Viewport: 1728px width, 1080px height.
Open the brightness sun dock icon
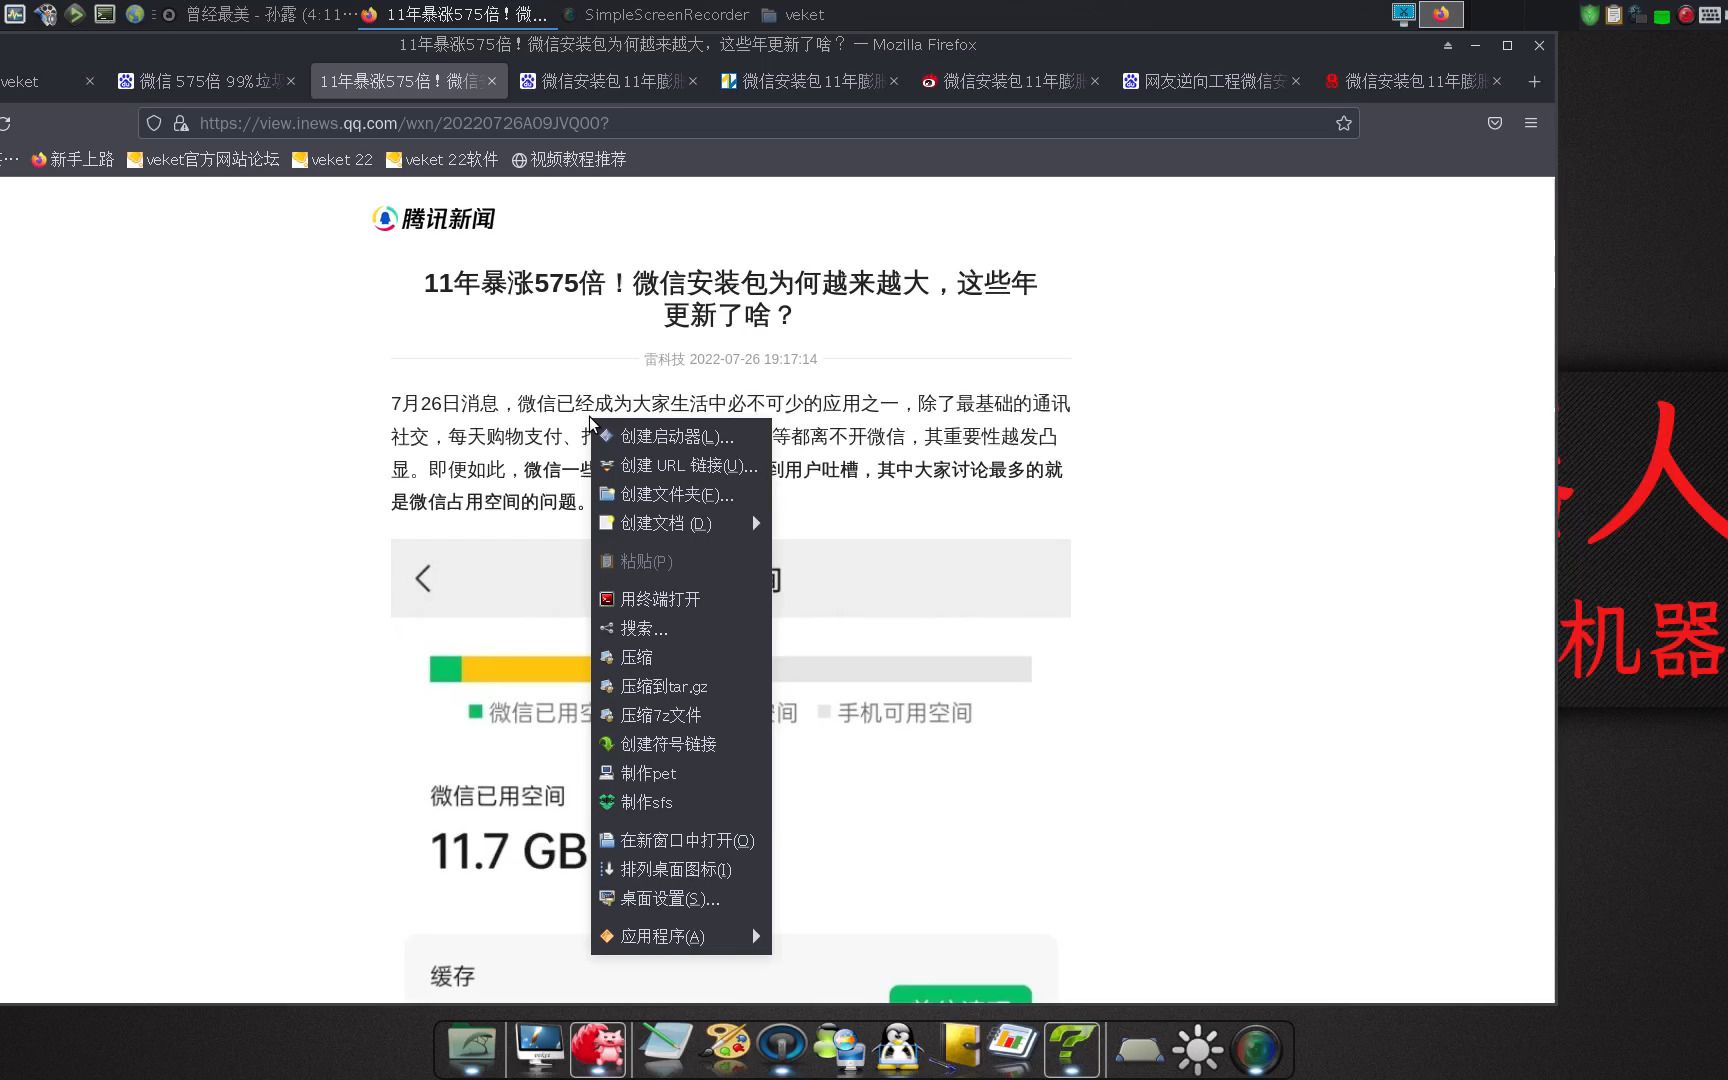(x=1197, y=1048)
